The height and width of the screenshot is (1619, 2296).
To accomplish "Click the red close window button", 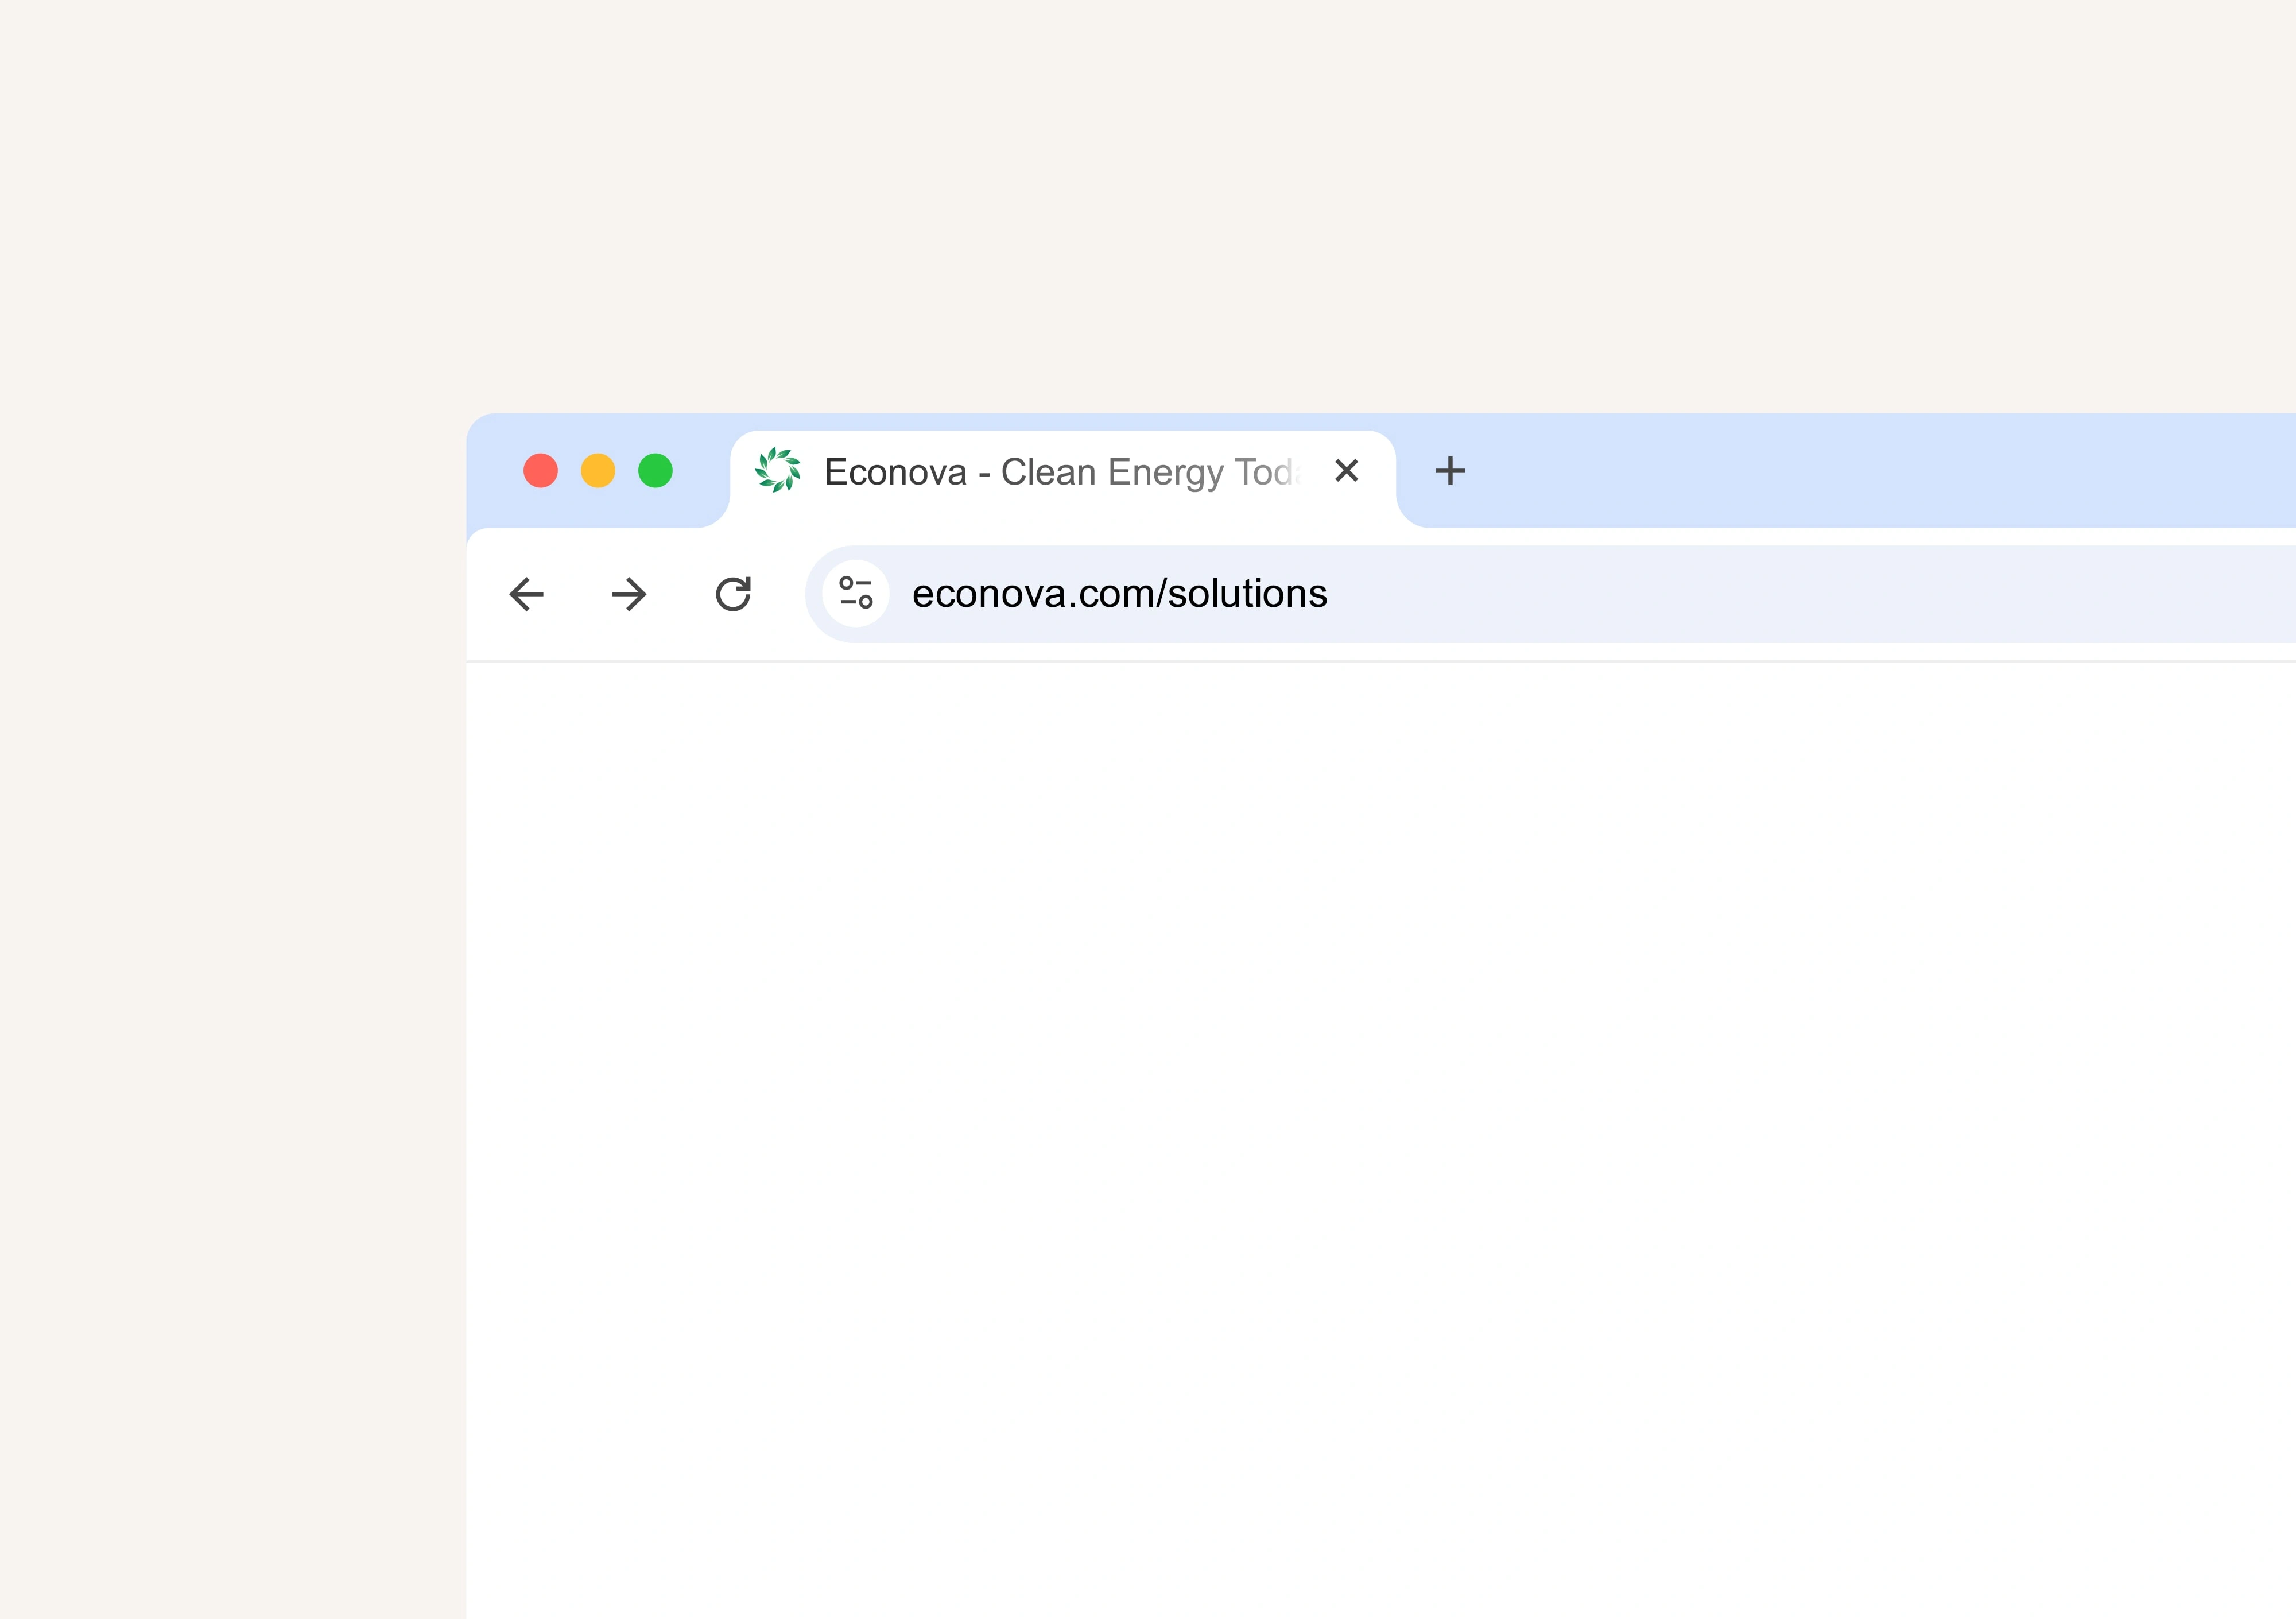I will [x=541, y=471].
